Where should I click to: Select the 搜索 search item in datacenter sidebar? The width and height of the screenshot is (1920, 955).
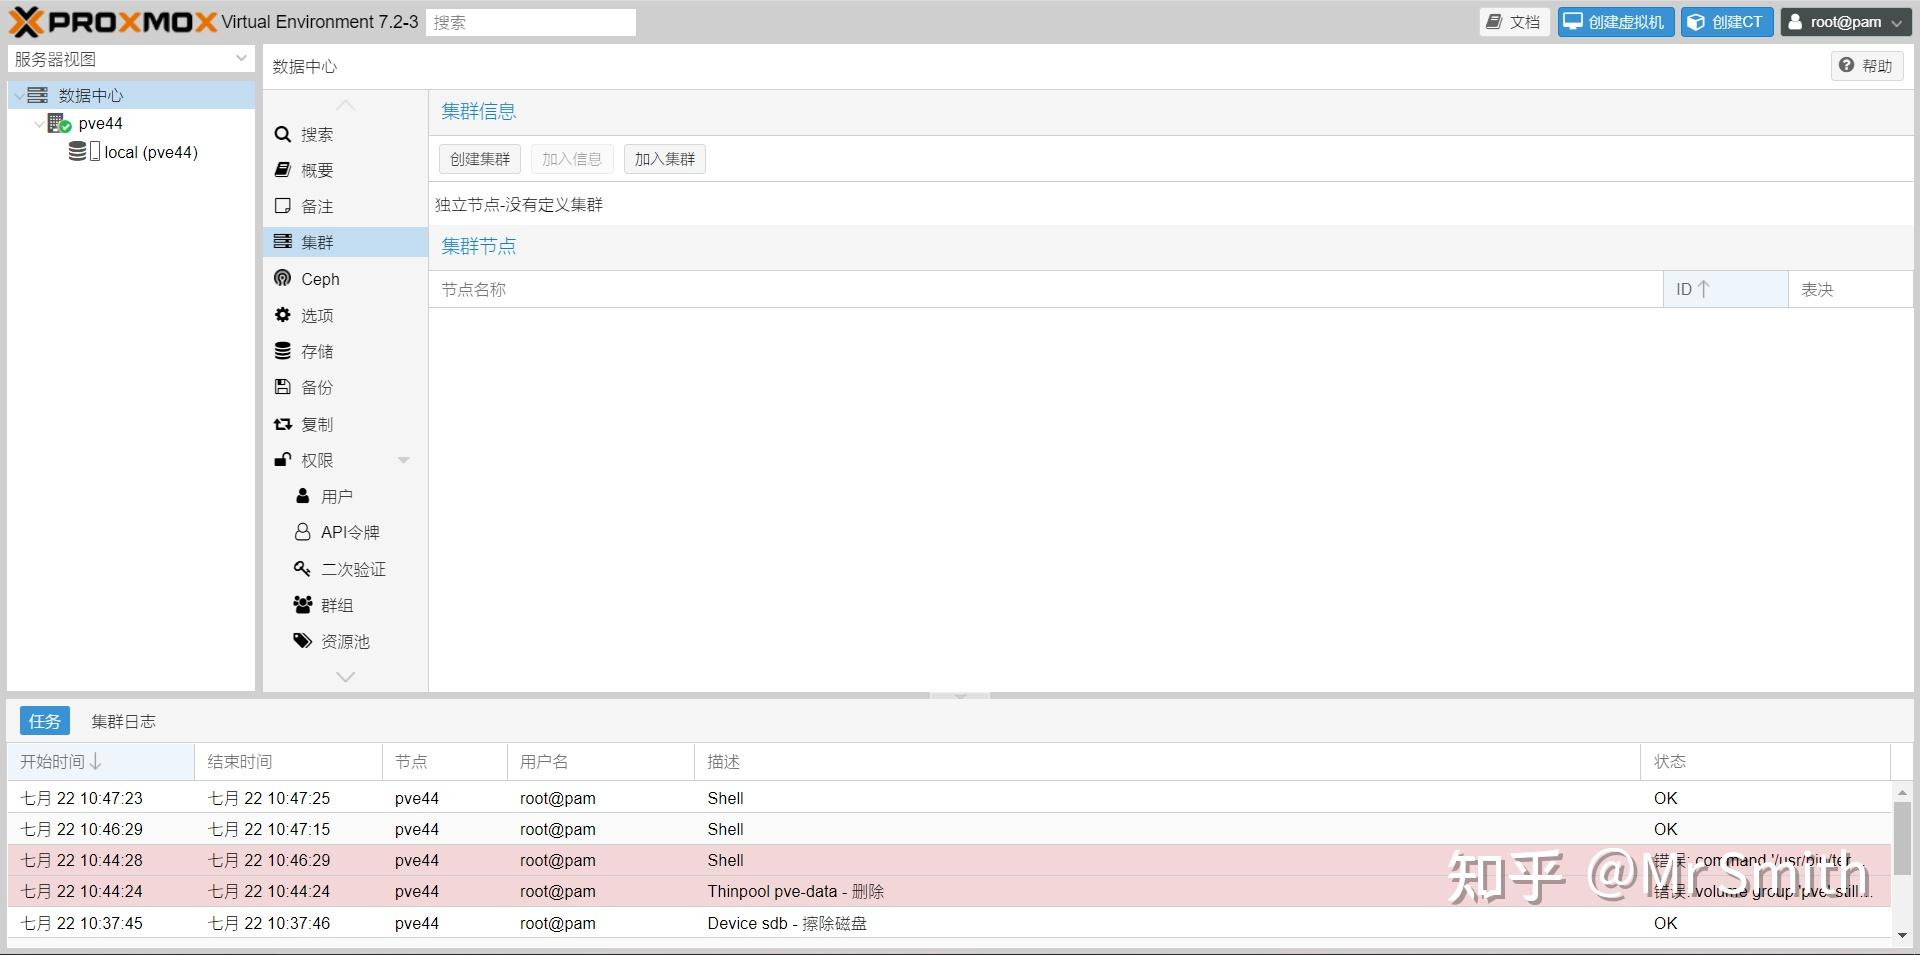pyautogui.click(x=317, y=133)
